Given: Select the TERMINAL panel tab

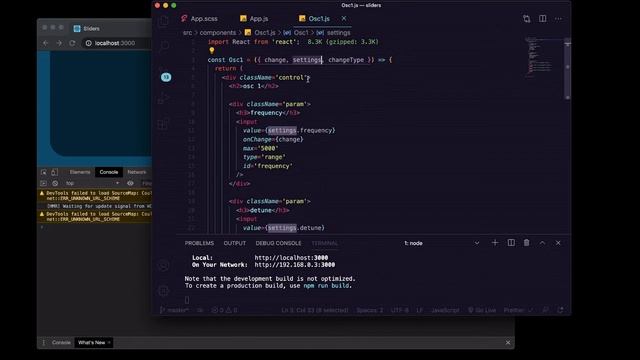Looking at the screenshot, I should [324, 243].
